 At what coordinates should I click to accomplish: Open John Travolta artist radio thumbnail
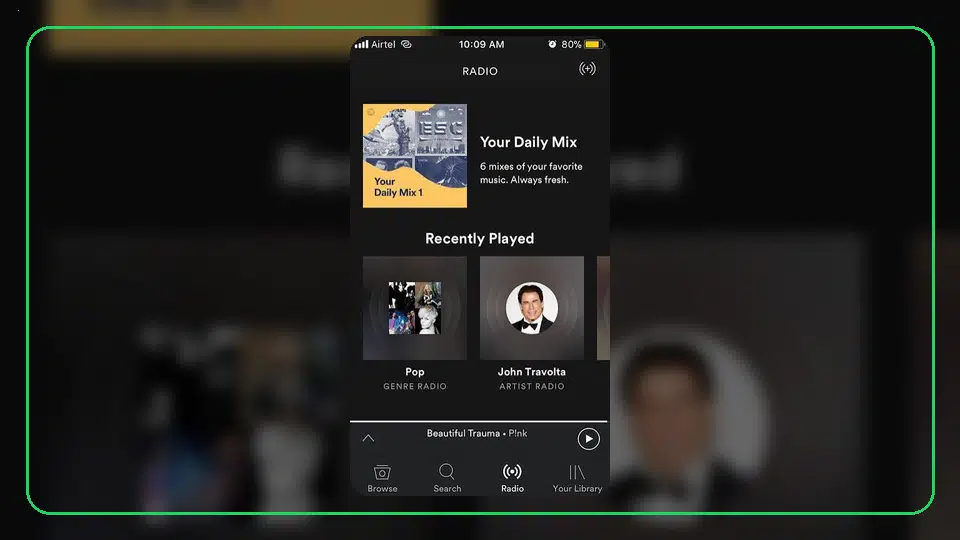(531, 308)
